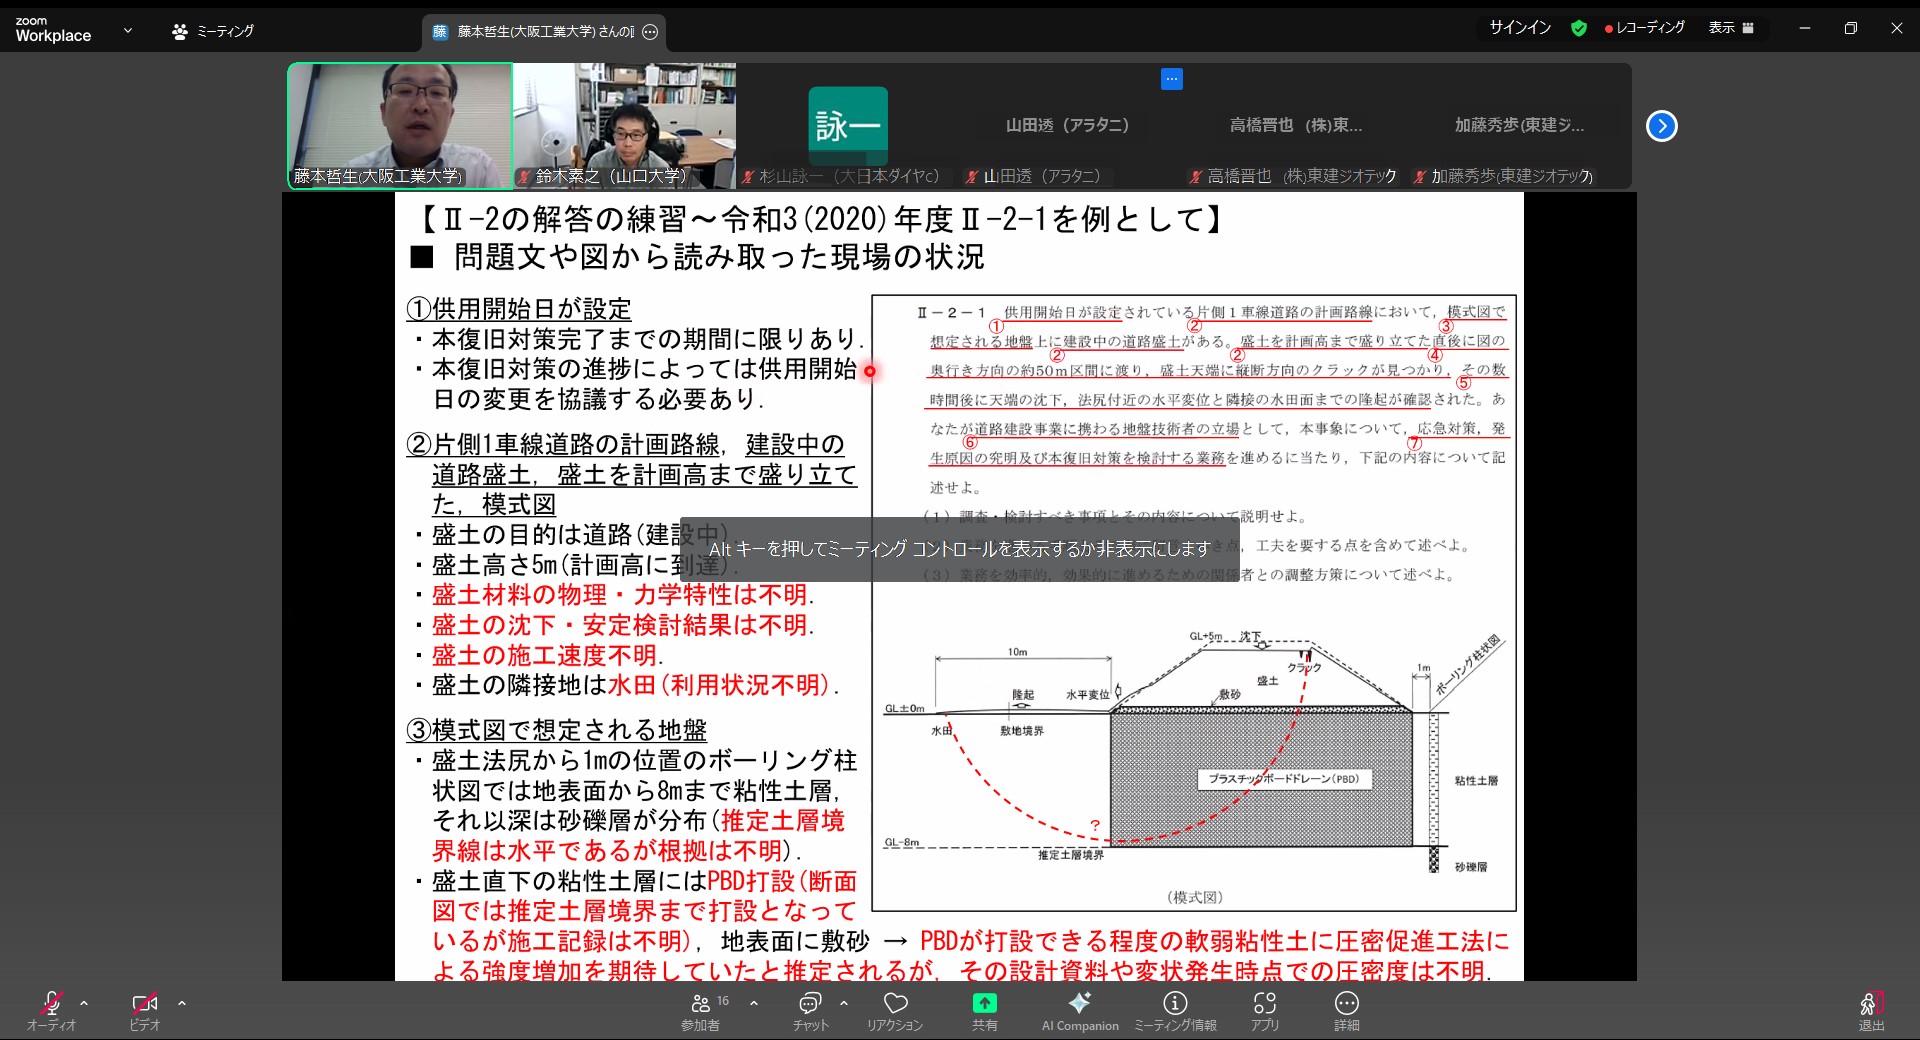Expand audio options arrow
The width and height of the screenshot is (1920, 1040).
click(x=84, y=1003)
